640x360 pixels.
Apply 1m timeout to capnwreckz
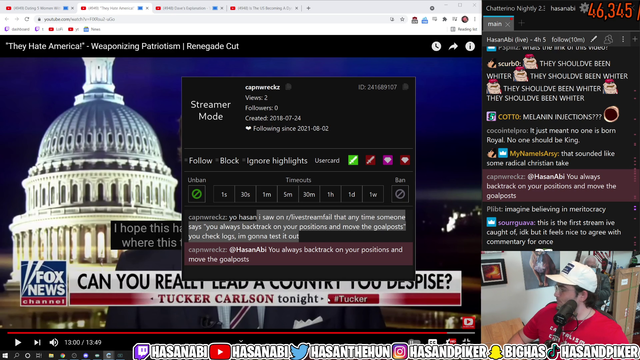click(x=267, y=194)
